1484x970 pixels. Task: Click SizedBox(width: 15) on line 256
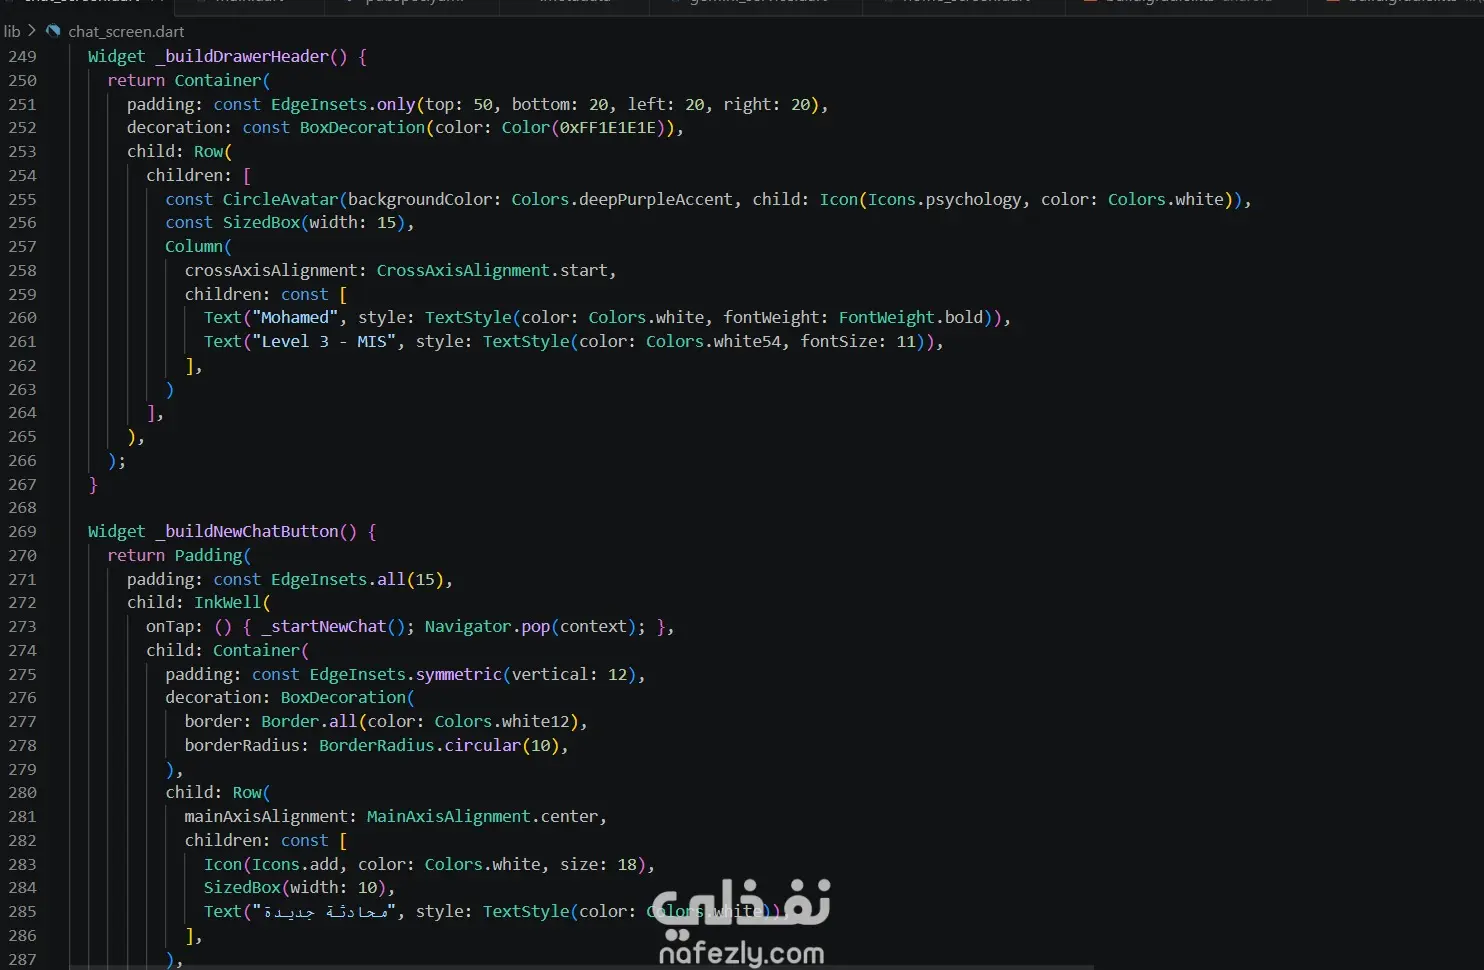(314, 222)
